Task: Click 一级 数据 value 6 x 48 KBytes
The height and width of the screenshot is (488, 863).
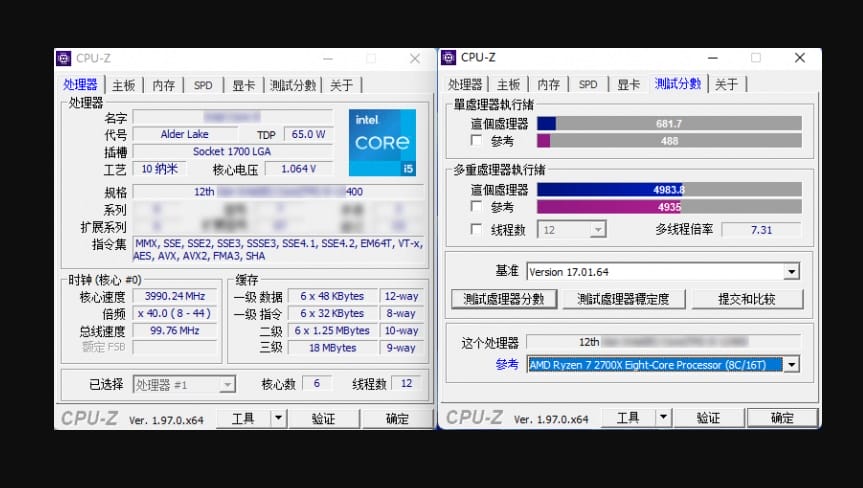Action: [332, 296]
